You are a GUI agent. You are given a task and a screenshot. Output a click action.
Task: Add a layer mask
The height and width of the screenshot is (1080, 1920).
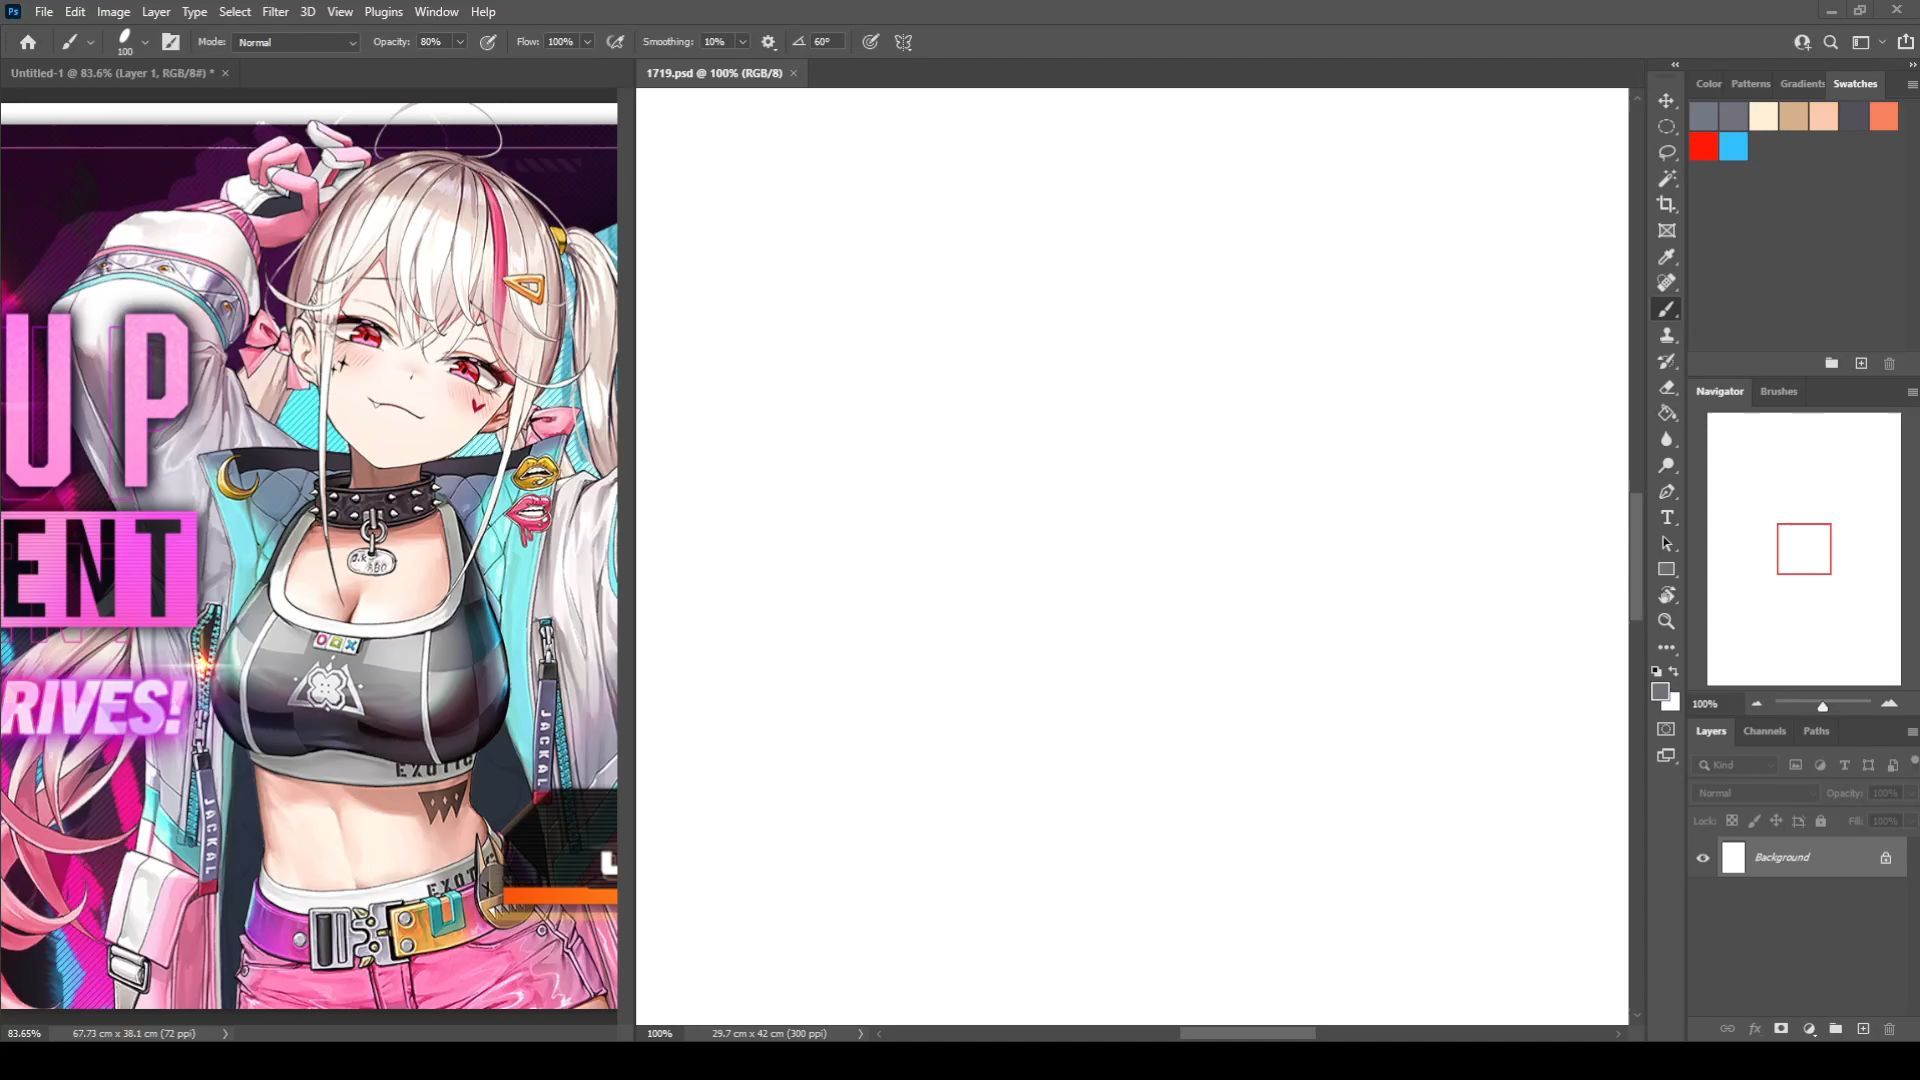point(1781,1029)
